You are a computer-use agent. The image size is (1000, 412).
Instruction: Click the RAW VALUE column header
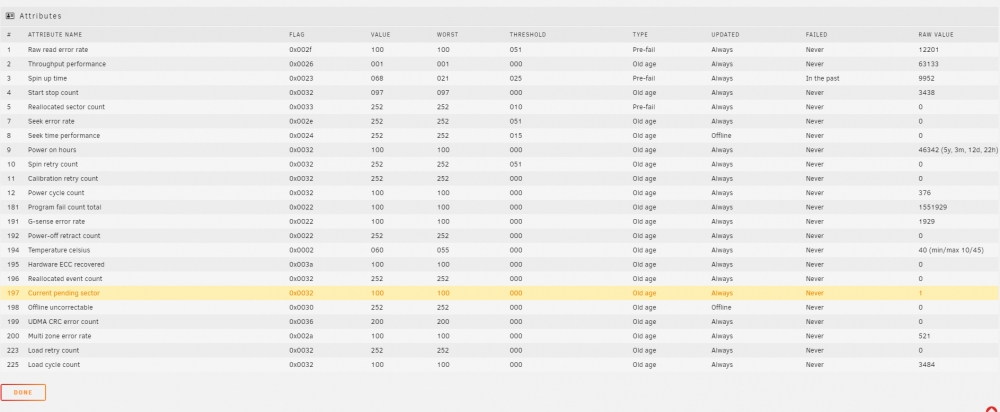point(936,34)
